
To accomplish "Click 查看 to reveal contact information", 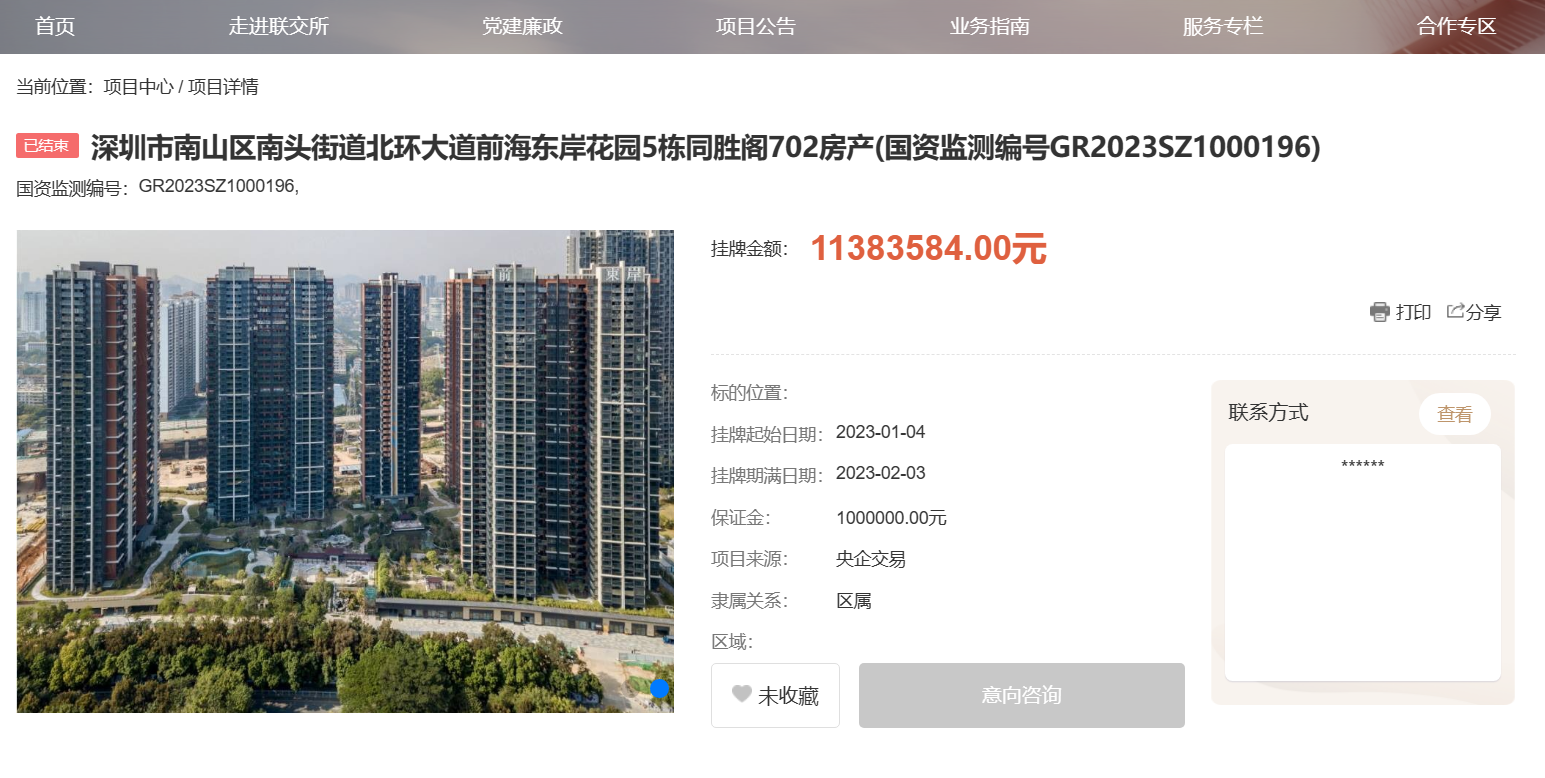I will pos(1455,414).
